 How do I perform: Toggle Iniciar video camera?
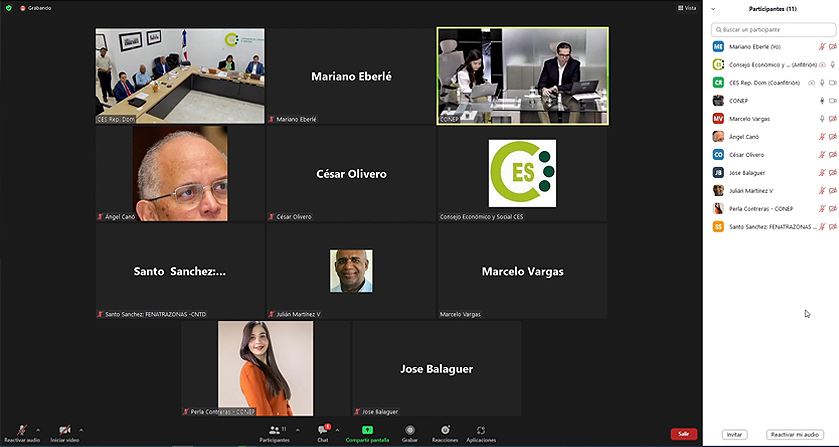coord(65,430)
